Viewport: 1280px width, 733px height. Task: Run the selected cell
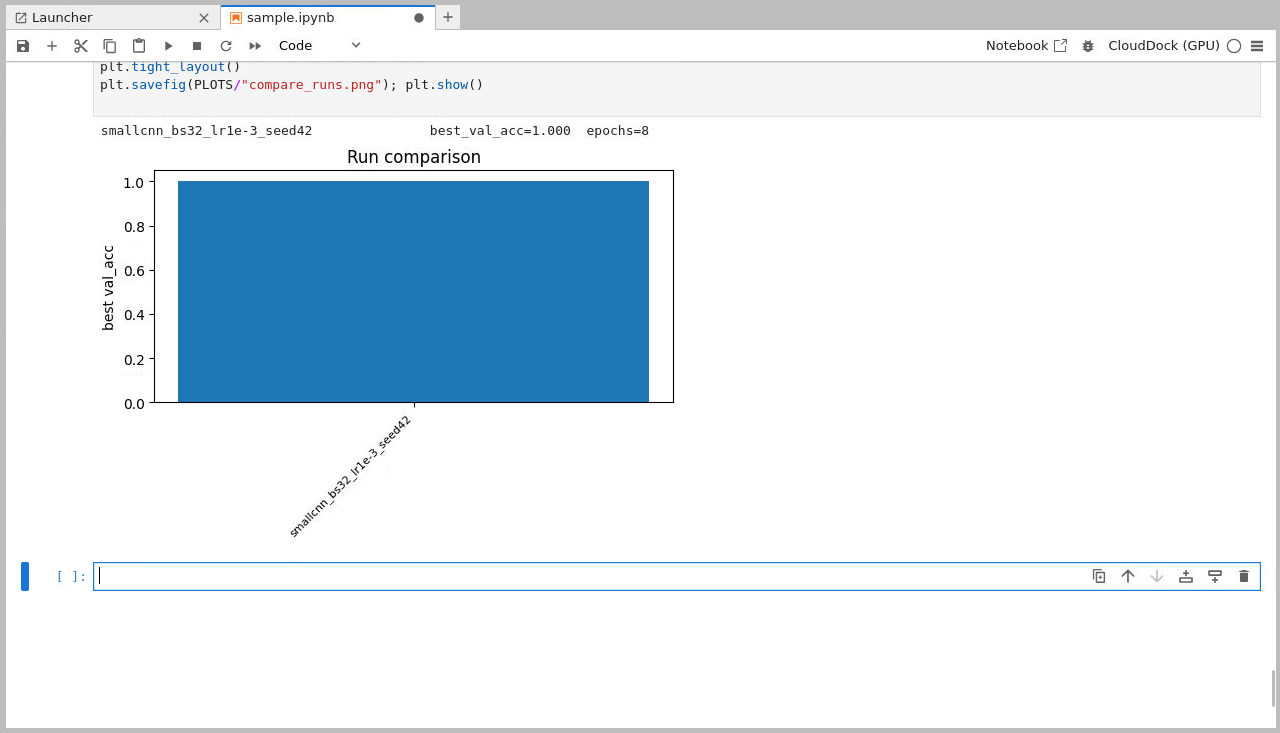pos(168,45)
